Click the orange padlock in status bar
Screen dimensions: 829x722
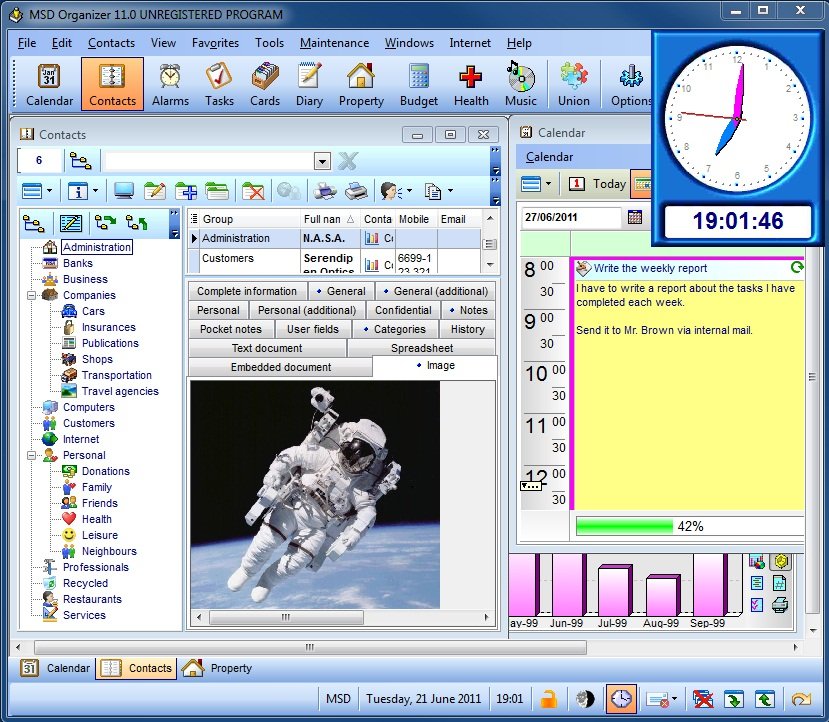[x=548, y=699]
